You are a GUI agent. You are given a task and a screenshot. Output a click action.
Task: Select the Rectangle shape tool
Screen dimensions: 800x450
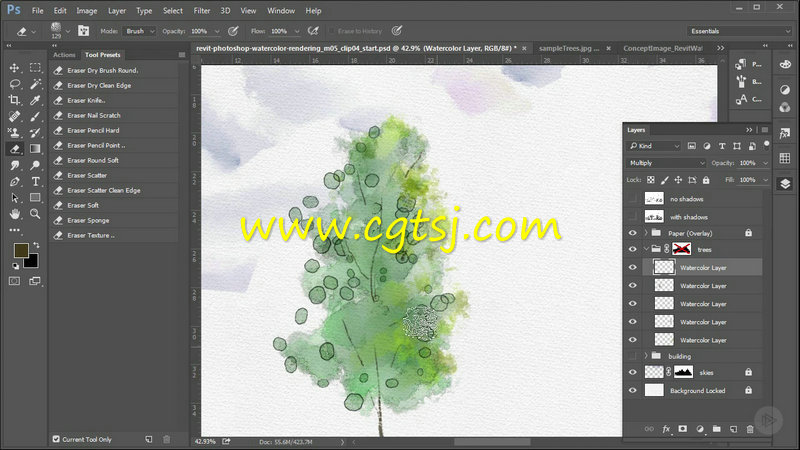pos(35,197)
